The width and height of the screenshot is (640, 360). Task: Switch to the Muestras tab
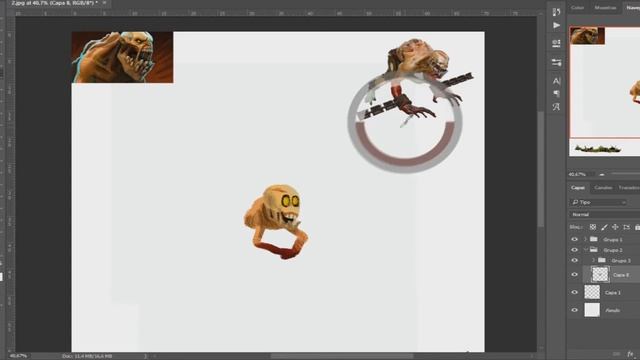(605, 8)
